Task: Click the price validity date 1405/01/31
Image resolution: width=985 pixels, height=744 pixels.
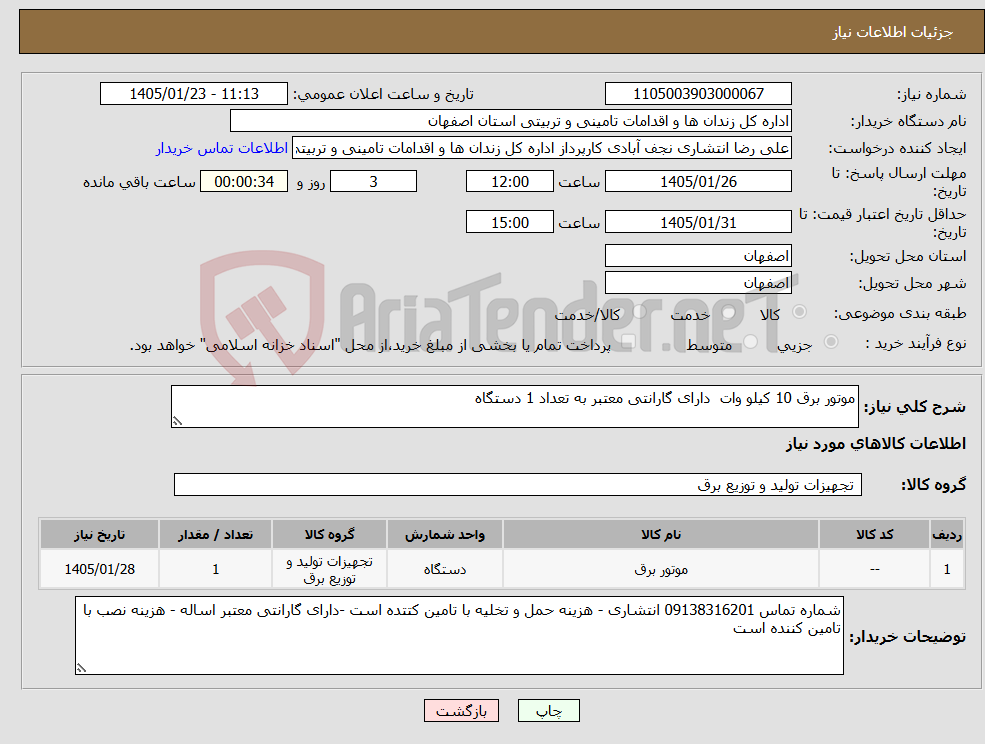Action: [698, 222]
